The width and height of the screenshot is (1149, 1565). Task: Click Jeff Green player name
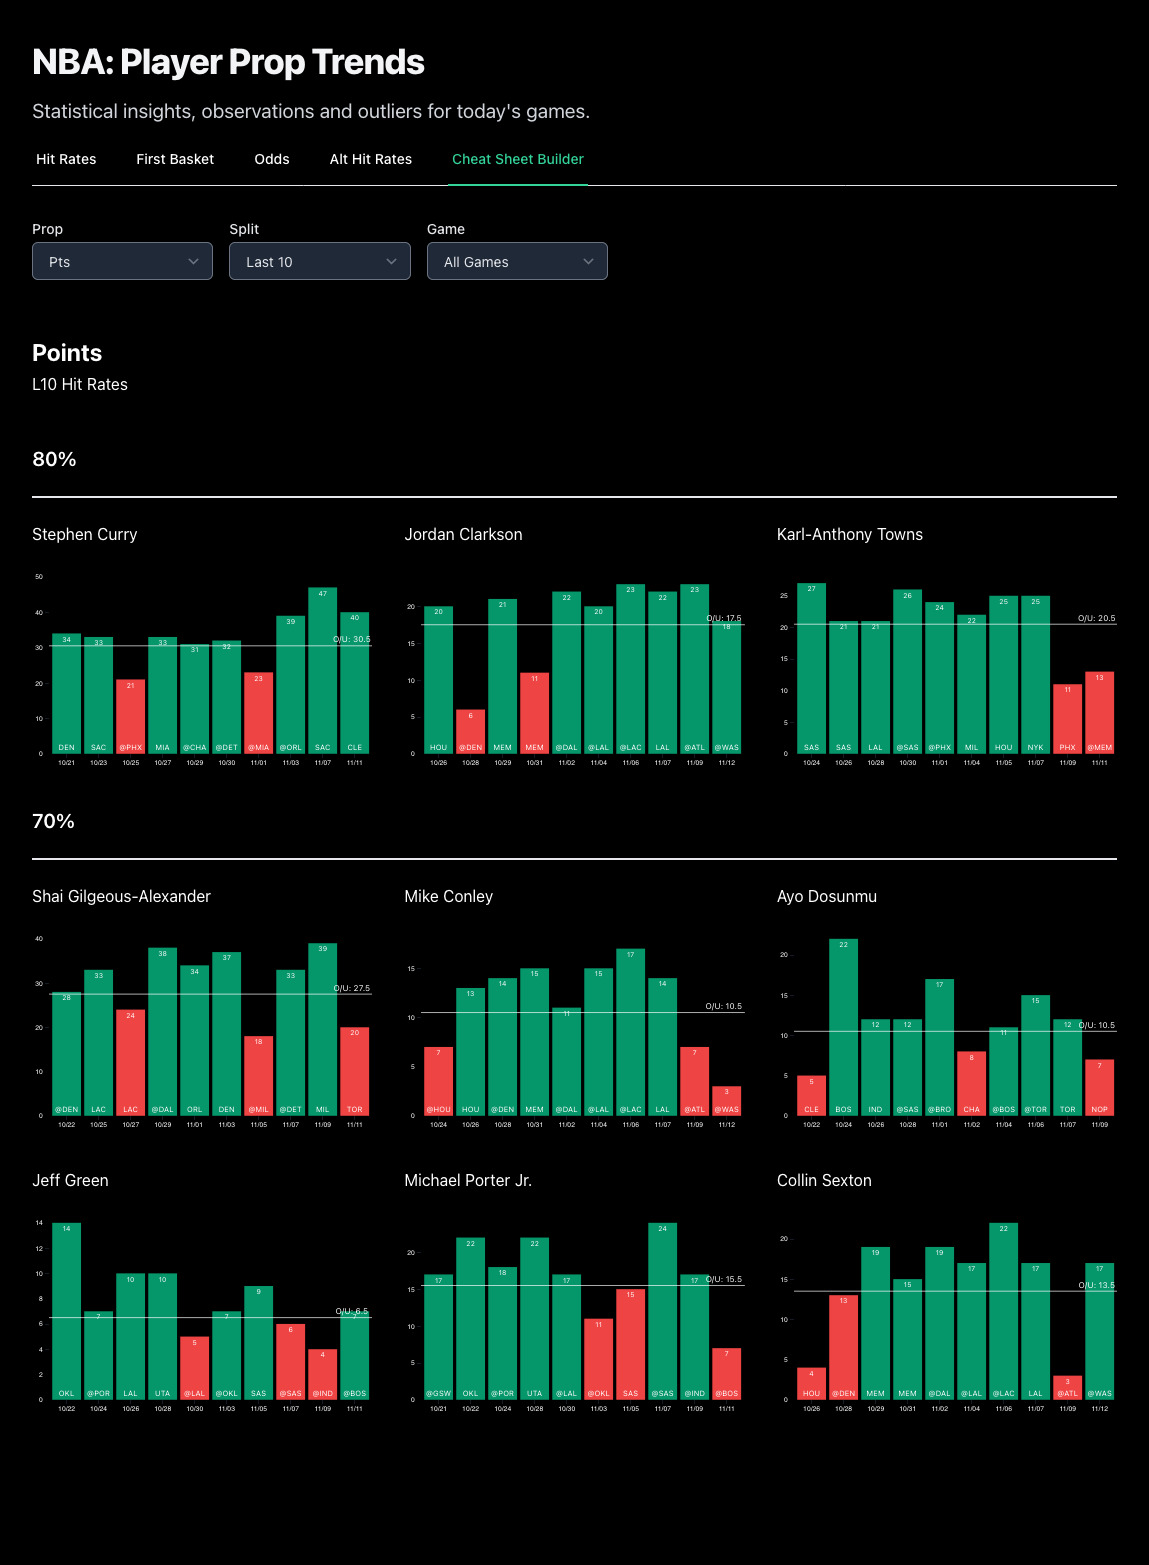[70, 1180]
